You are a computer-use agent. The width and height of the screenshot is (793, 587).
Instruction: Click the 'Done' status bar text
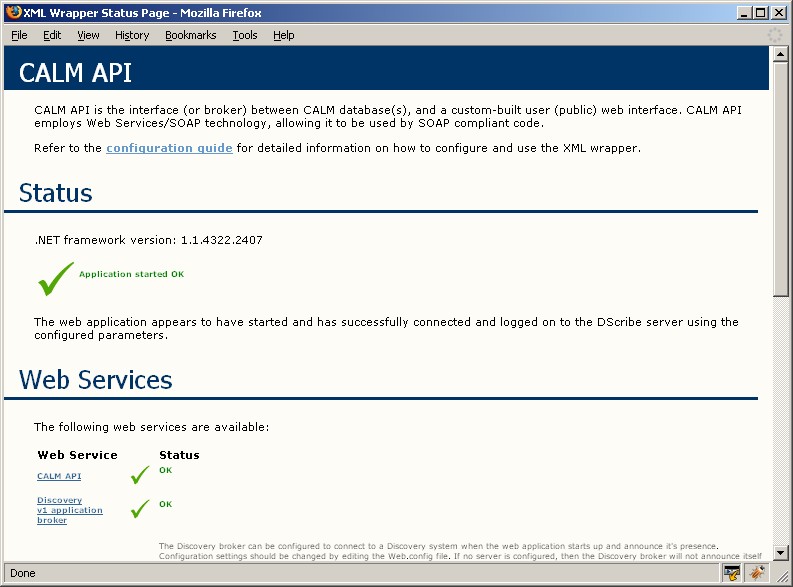23,573
